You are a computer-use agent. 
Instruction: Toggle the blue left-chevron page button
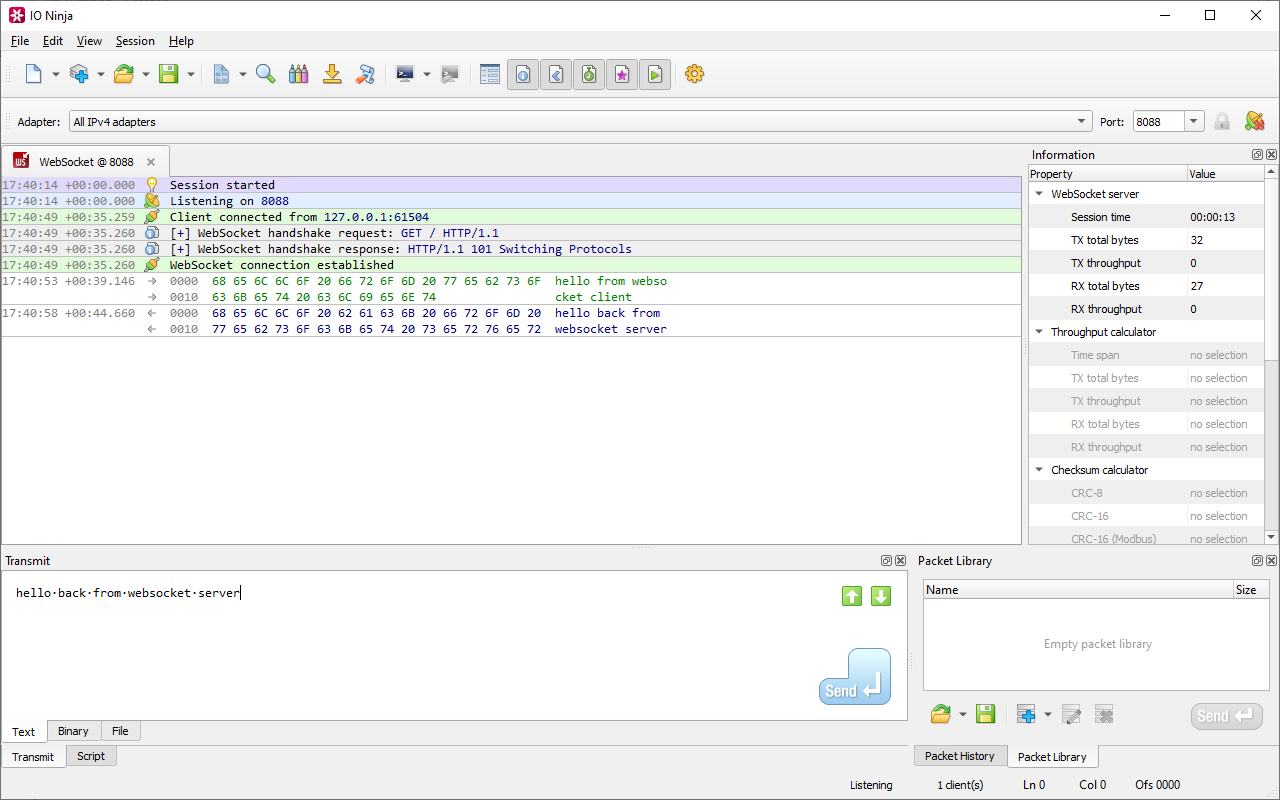click(x=556, y=74)
